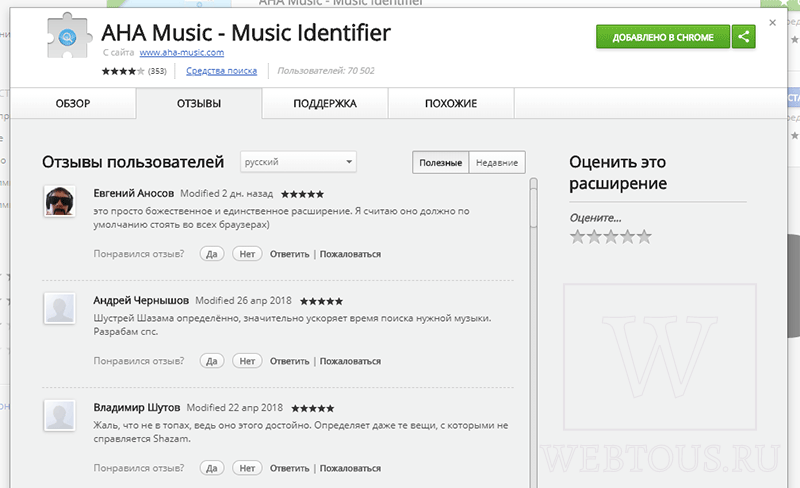Rate the extension one star

[x=578, y=237]
